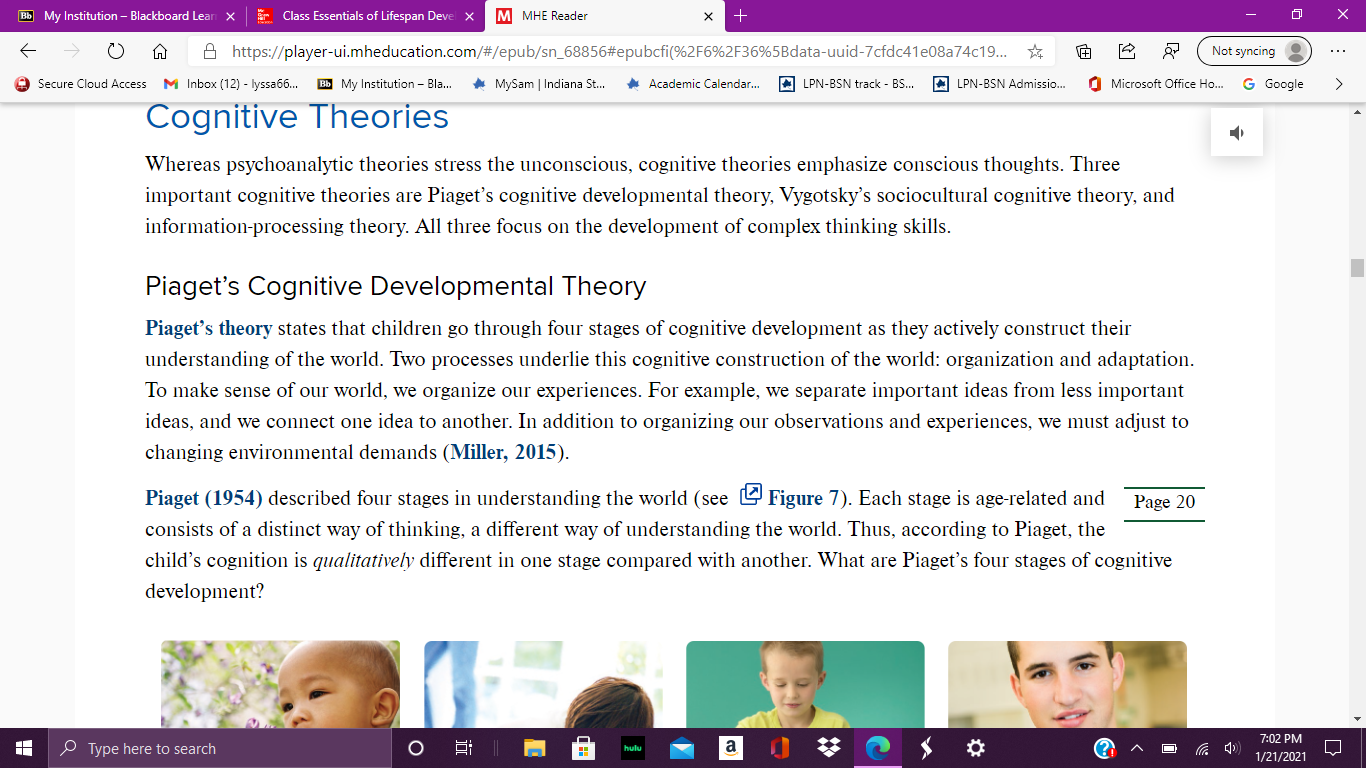The image size is (1366, 768).
Task: Expand the favorites bar overflow chevron
Action: pos(1339,84)
